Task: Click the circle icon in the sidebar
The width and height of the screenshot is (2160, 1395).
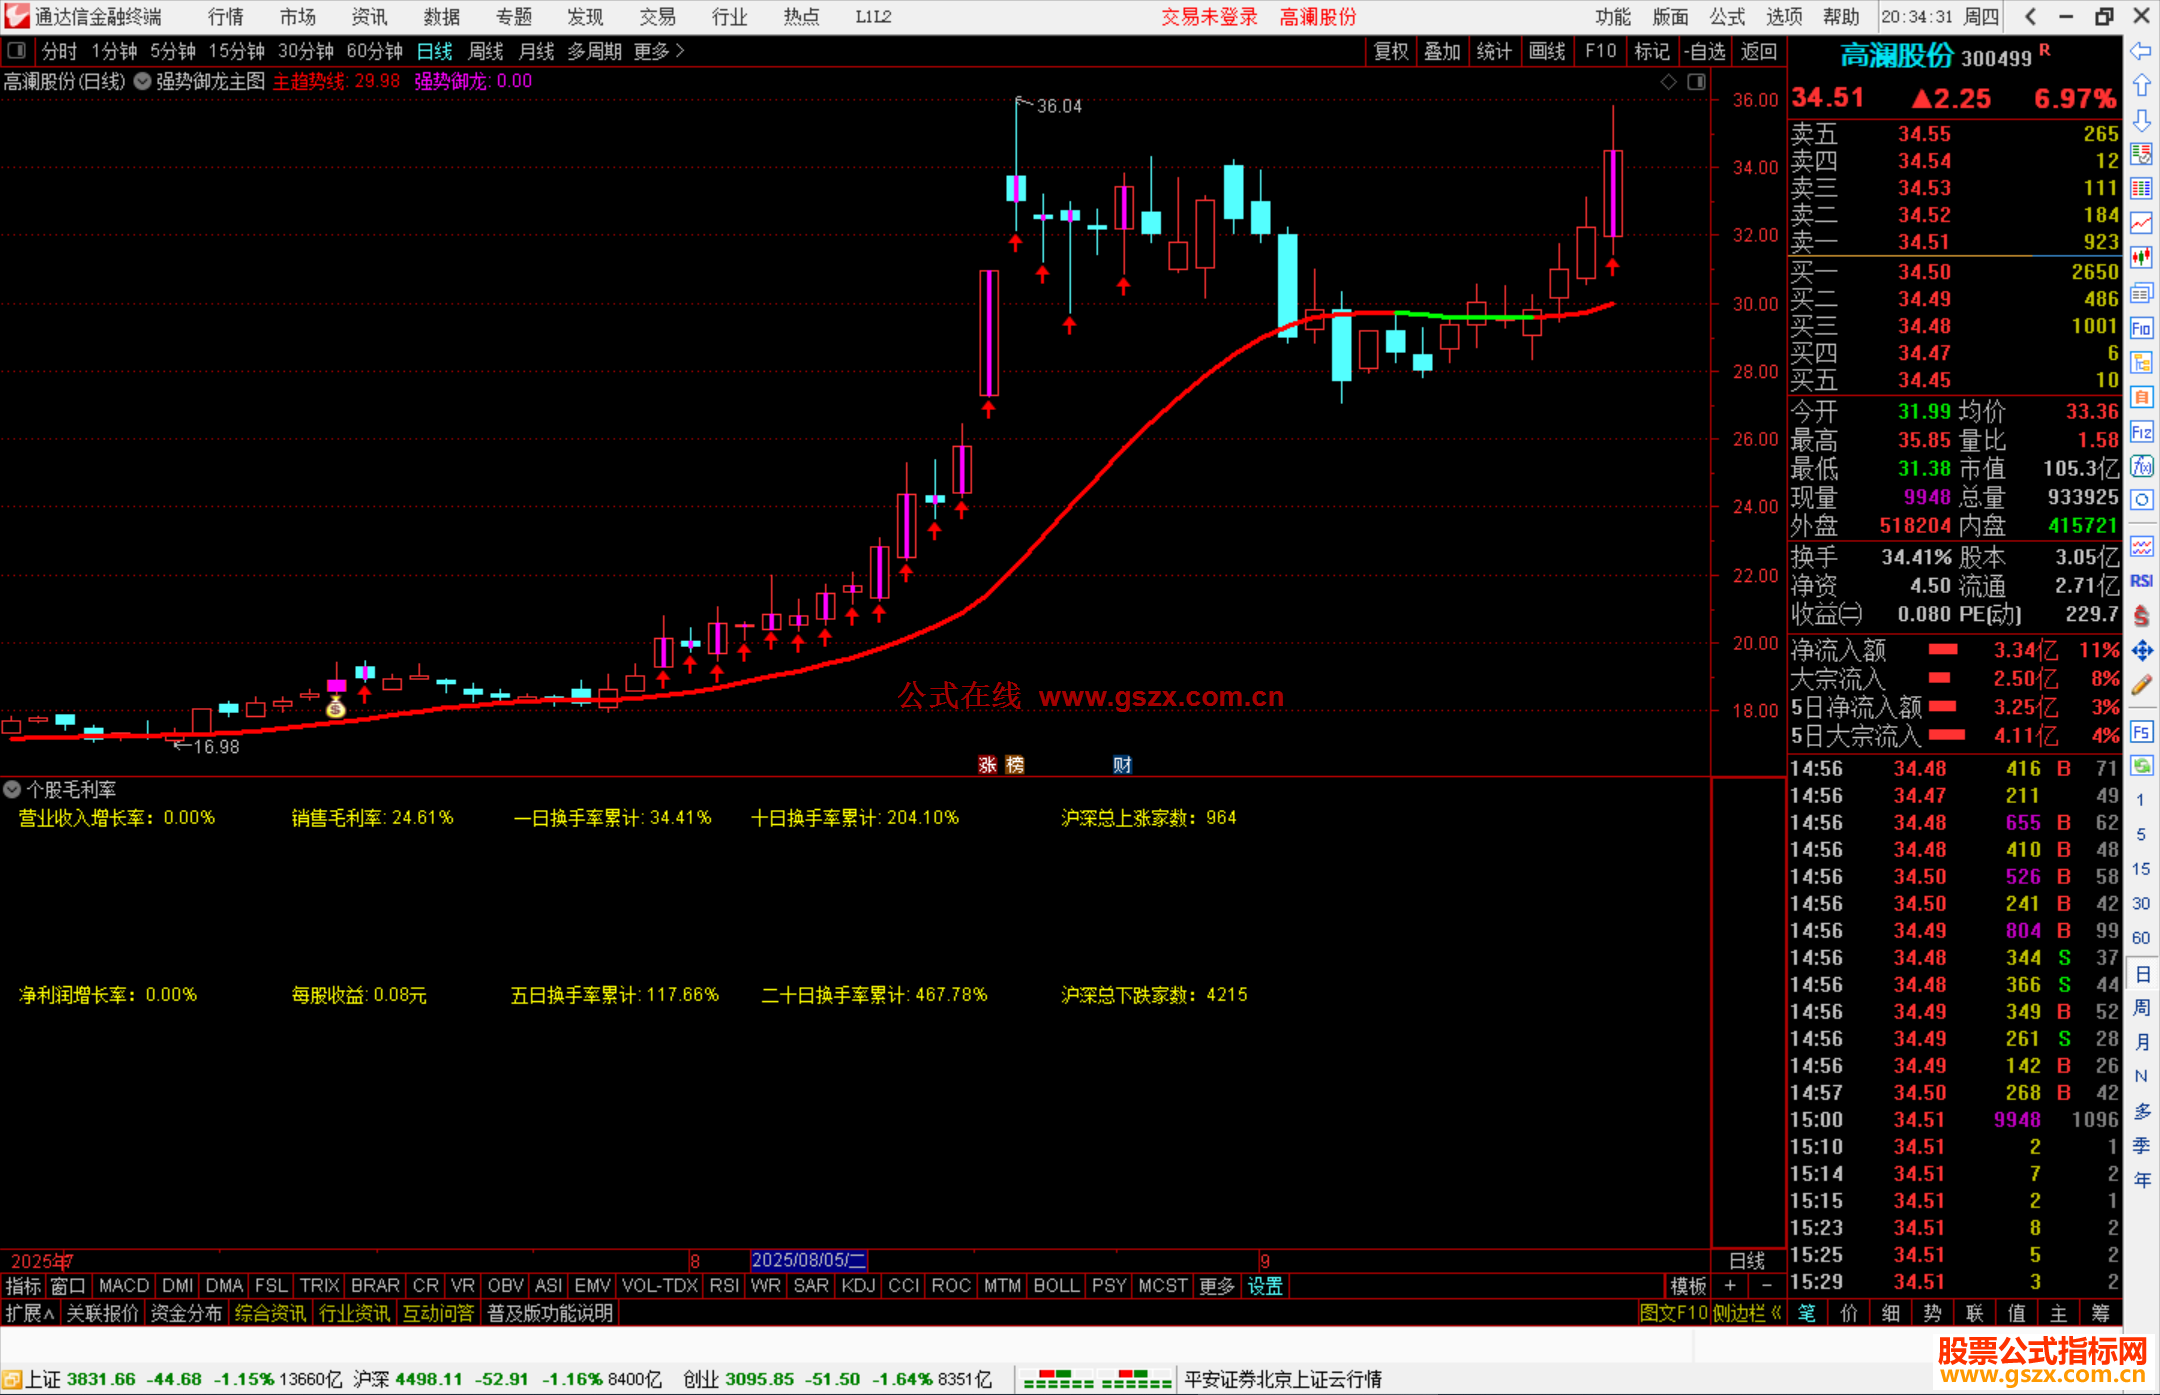Action: click(2141, 500)
